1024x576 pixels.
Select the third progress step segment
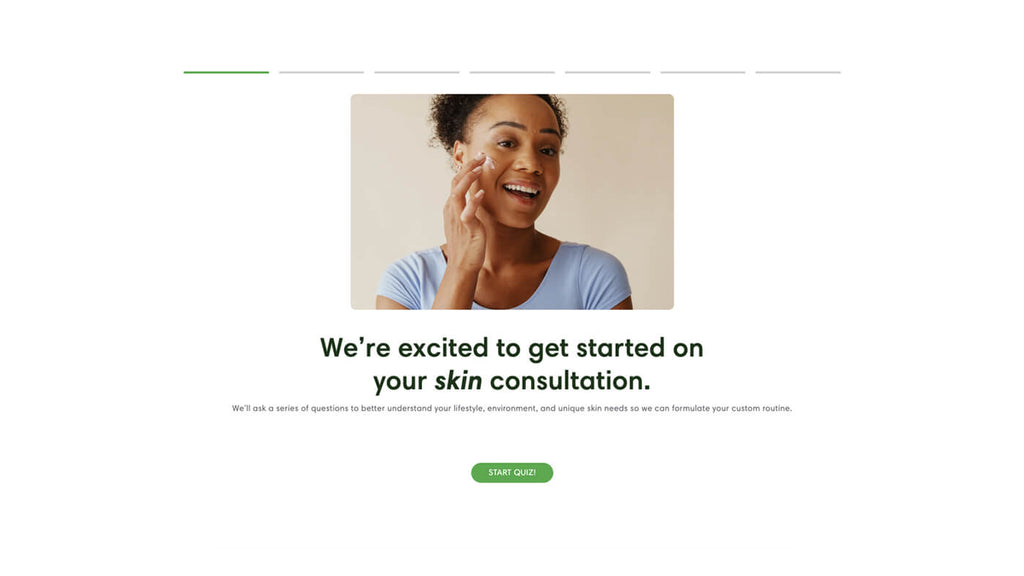pyautogui.click(x=417, y=72)
